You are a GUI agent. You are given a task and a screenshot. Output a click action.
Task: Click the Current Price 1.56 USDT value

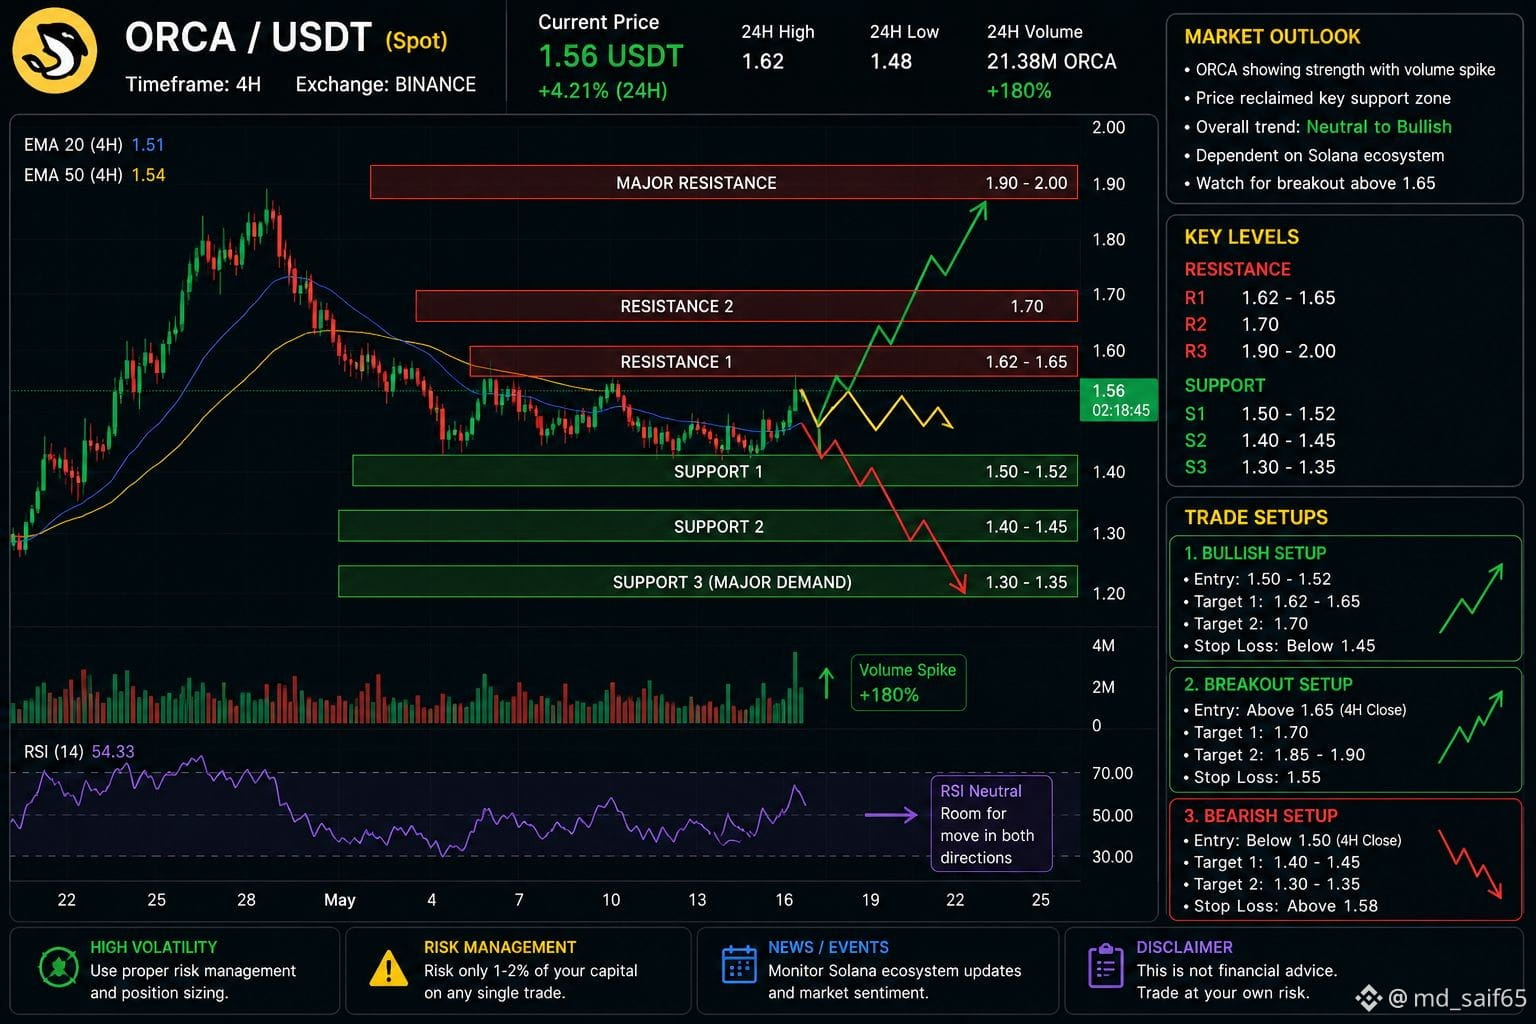click(611, 56)
